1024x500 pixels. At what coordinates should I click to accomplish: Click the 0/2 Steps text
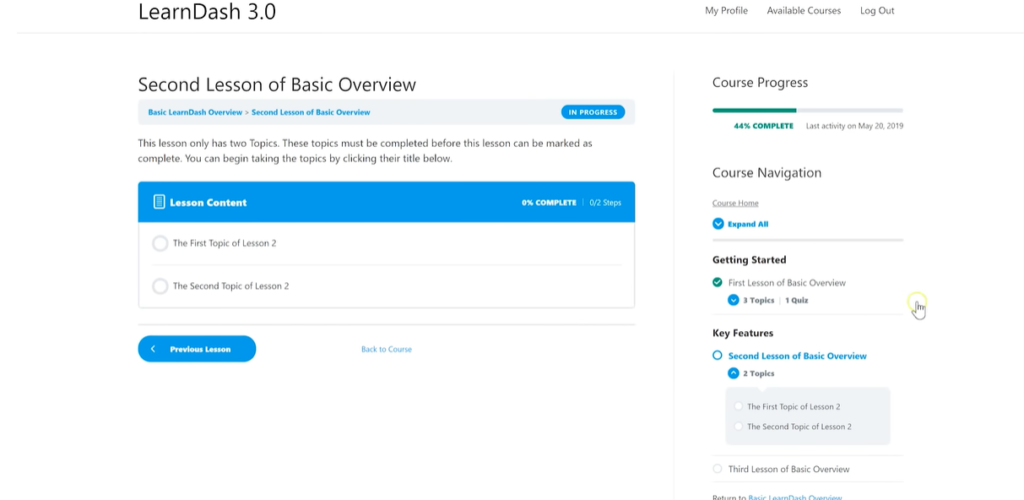(x=605, y=202)
